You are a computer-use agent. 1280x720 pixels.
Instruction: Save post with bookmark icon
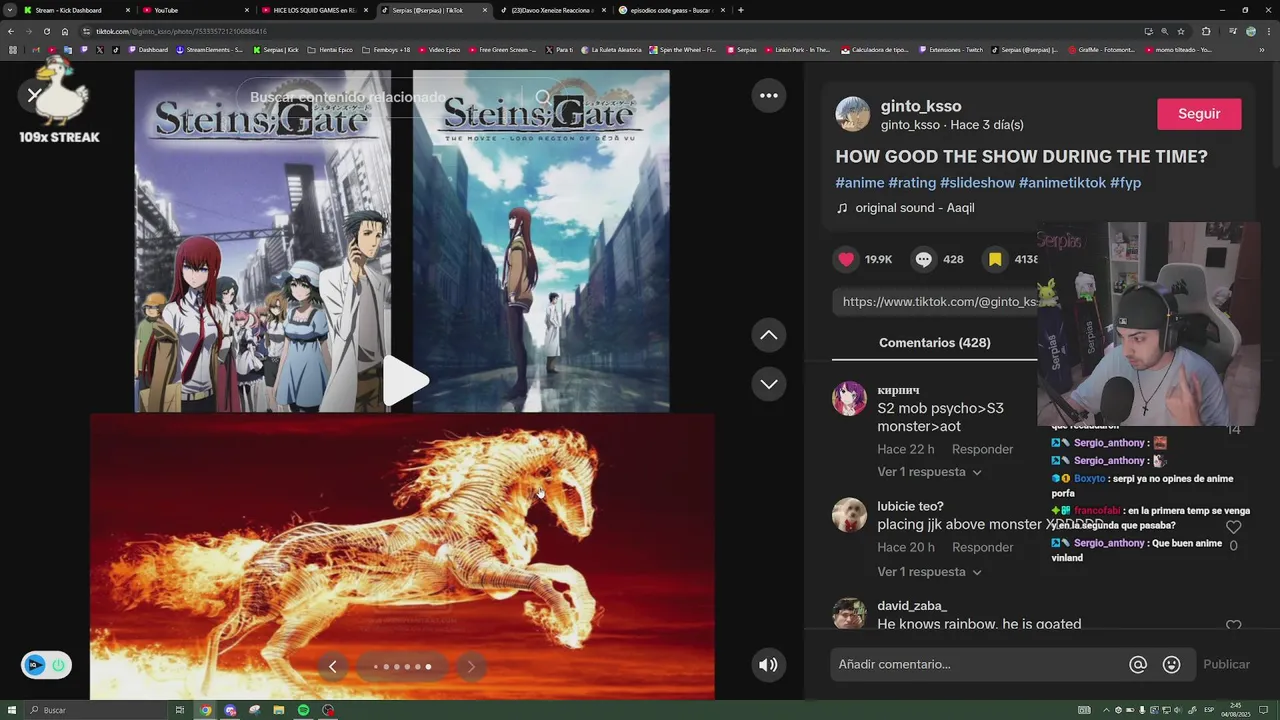click(x=995, y=259)
